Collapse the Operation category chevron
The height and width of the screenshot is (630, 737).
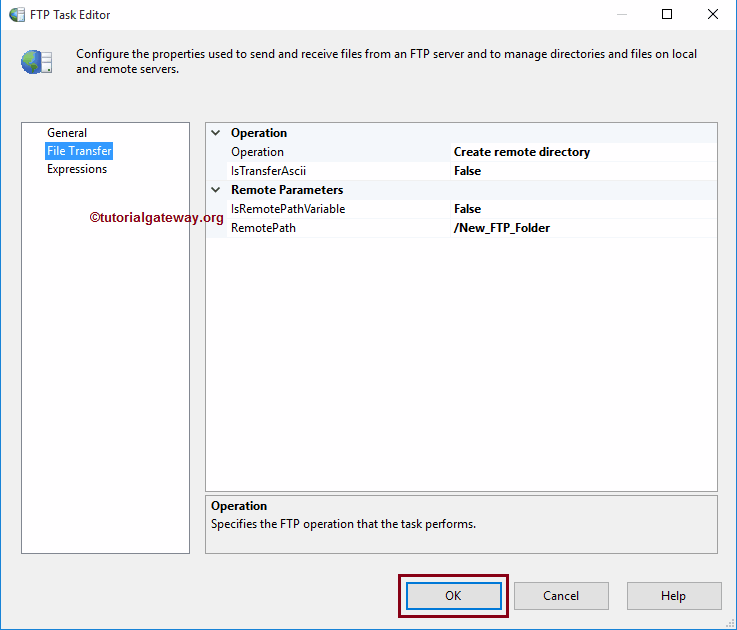tap(216, 133)
